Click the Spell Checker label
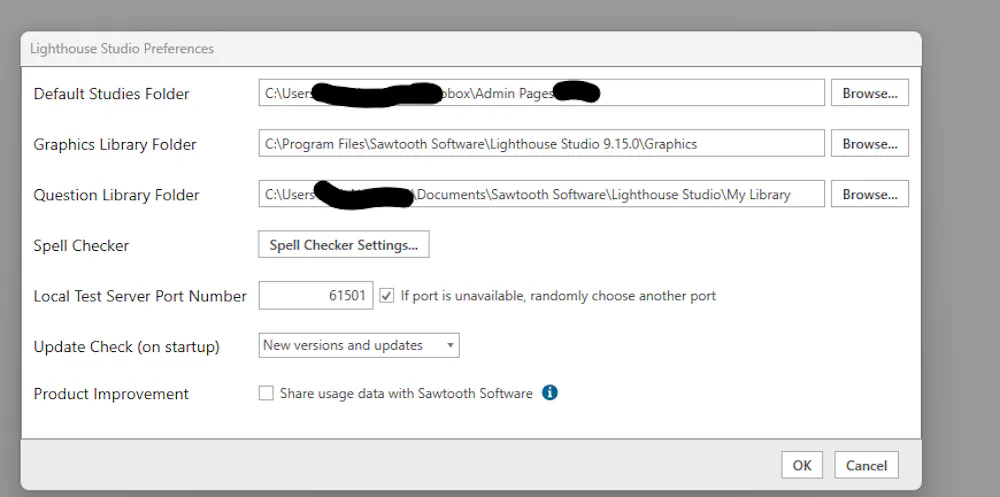 click(x=81, y=246)
